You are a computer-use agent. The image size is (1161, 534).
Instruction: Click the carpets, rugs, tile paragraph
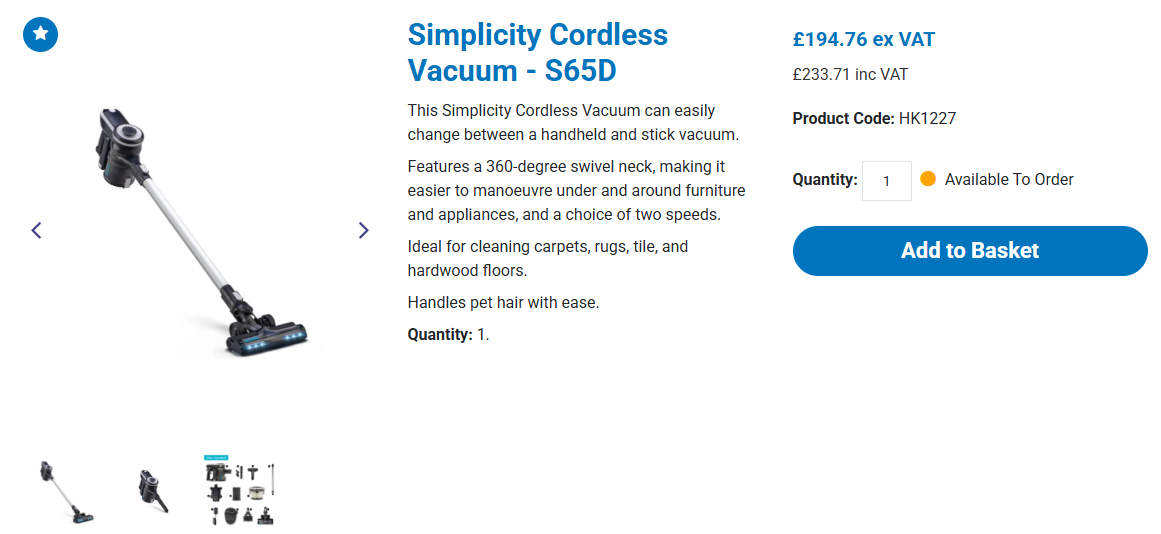pyautogui.click(x=547, y=258)
